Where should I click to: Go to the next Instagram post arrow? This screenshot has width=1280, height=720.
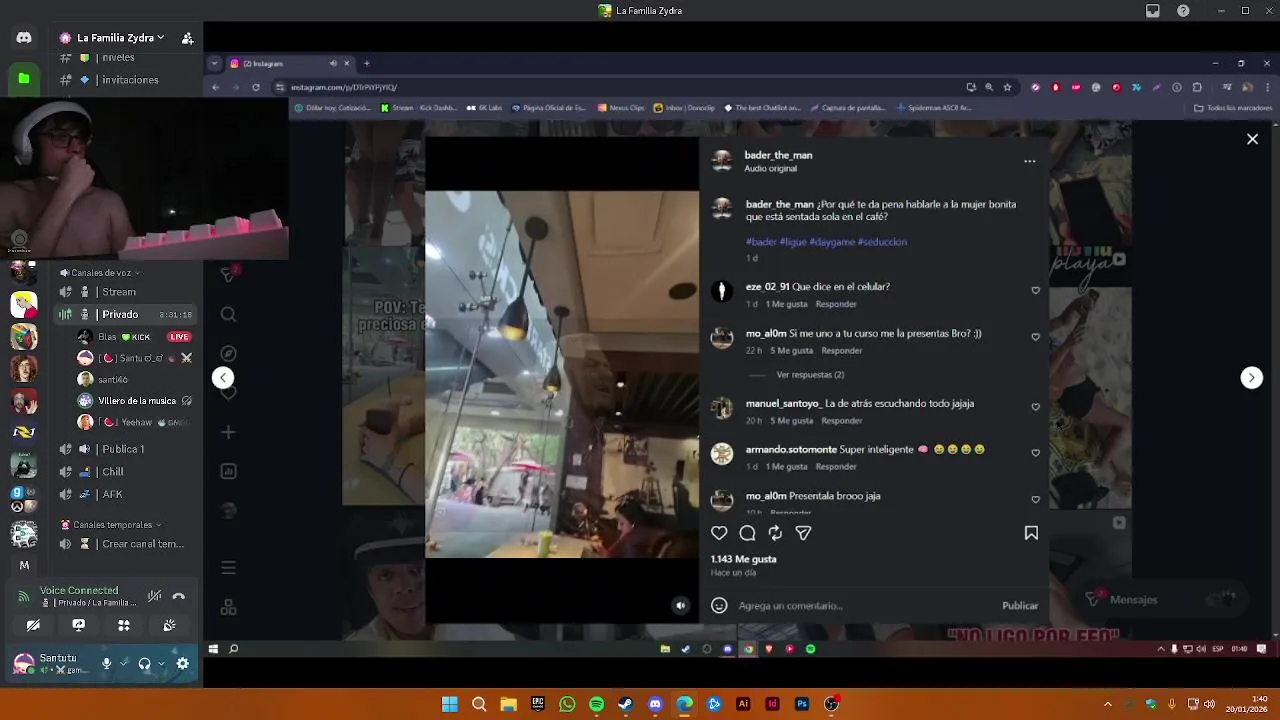click(x=1251, y=377)
